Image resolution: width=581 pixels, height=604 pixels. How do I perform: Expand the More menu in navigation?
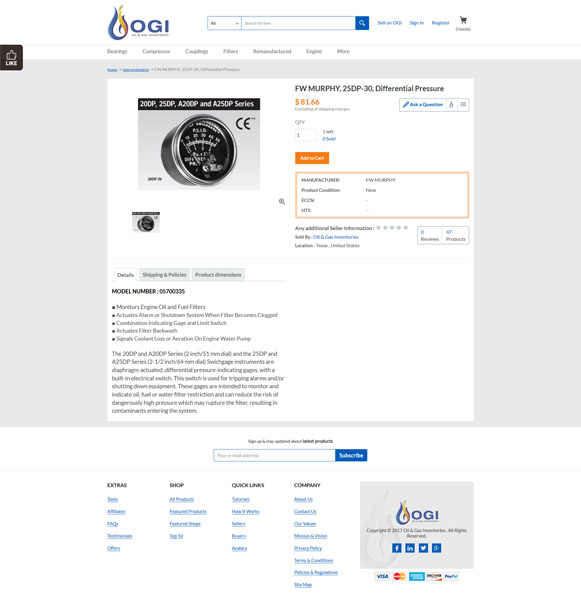coord(343,51)
